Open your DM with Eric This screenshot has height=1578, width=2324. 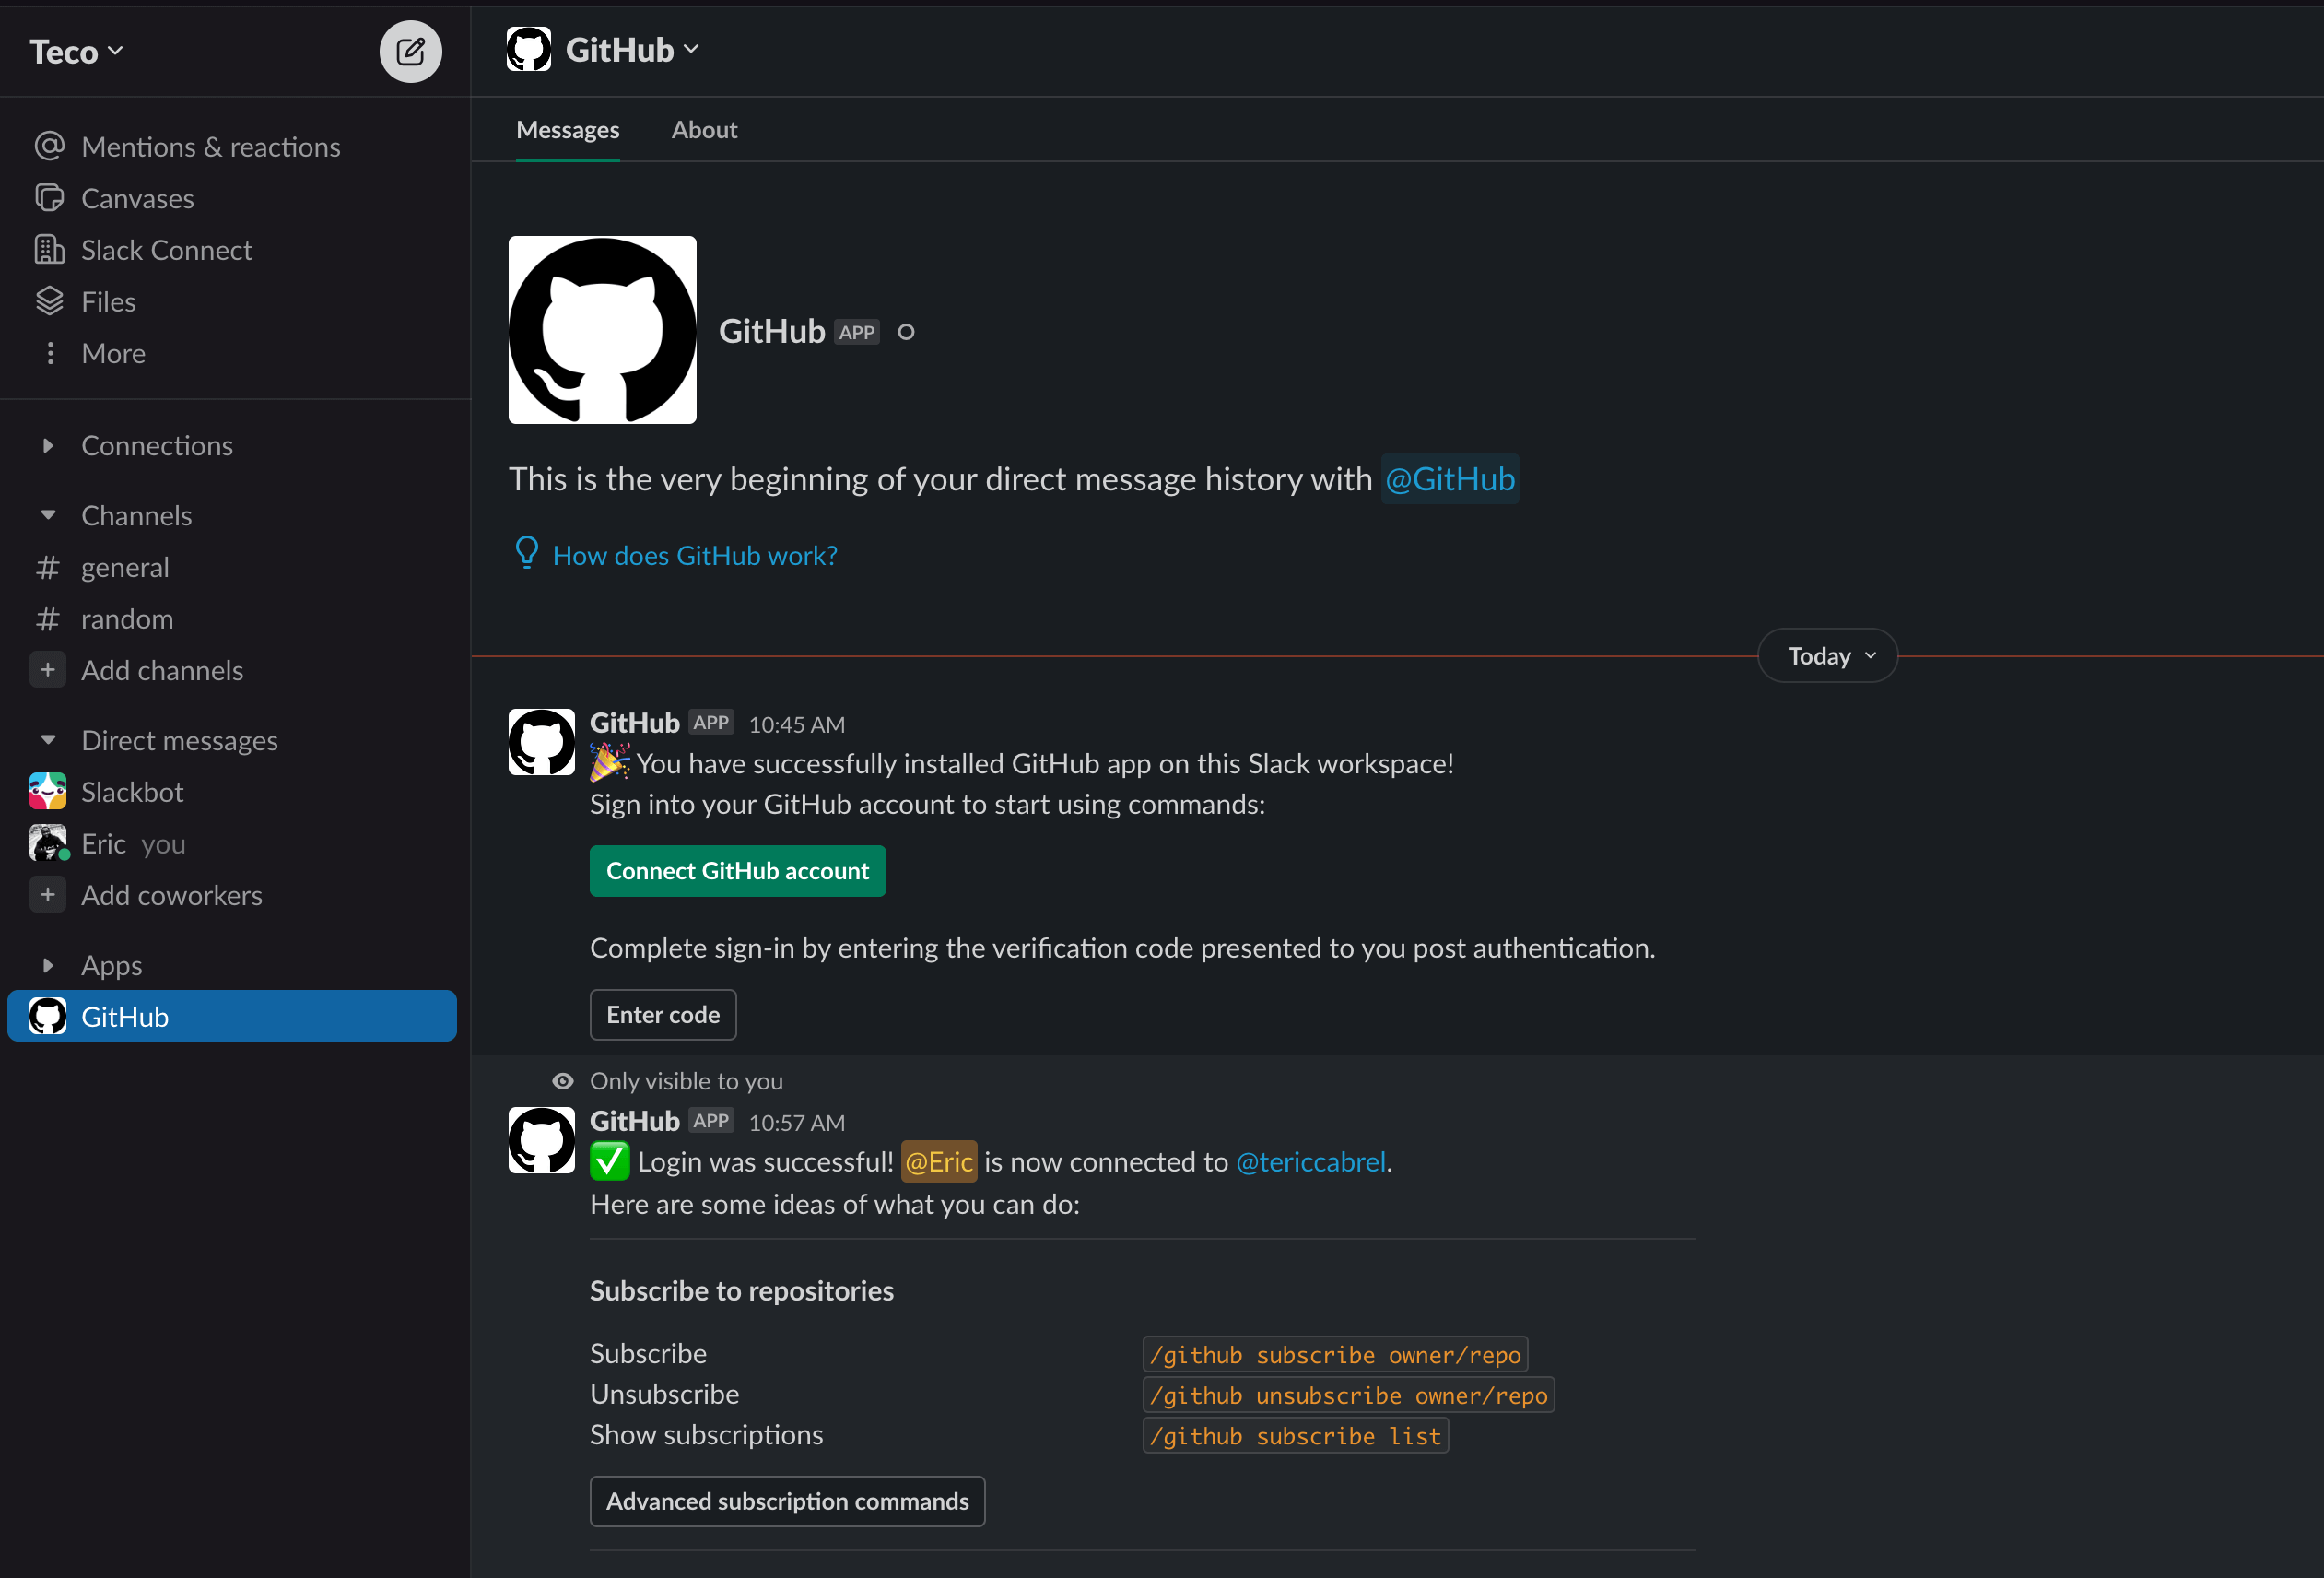click(x=102, y=843)
